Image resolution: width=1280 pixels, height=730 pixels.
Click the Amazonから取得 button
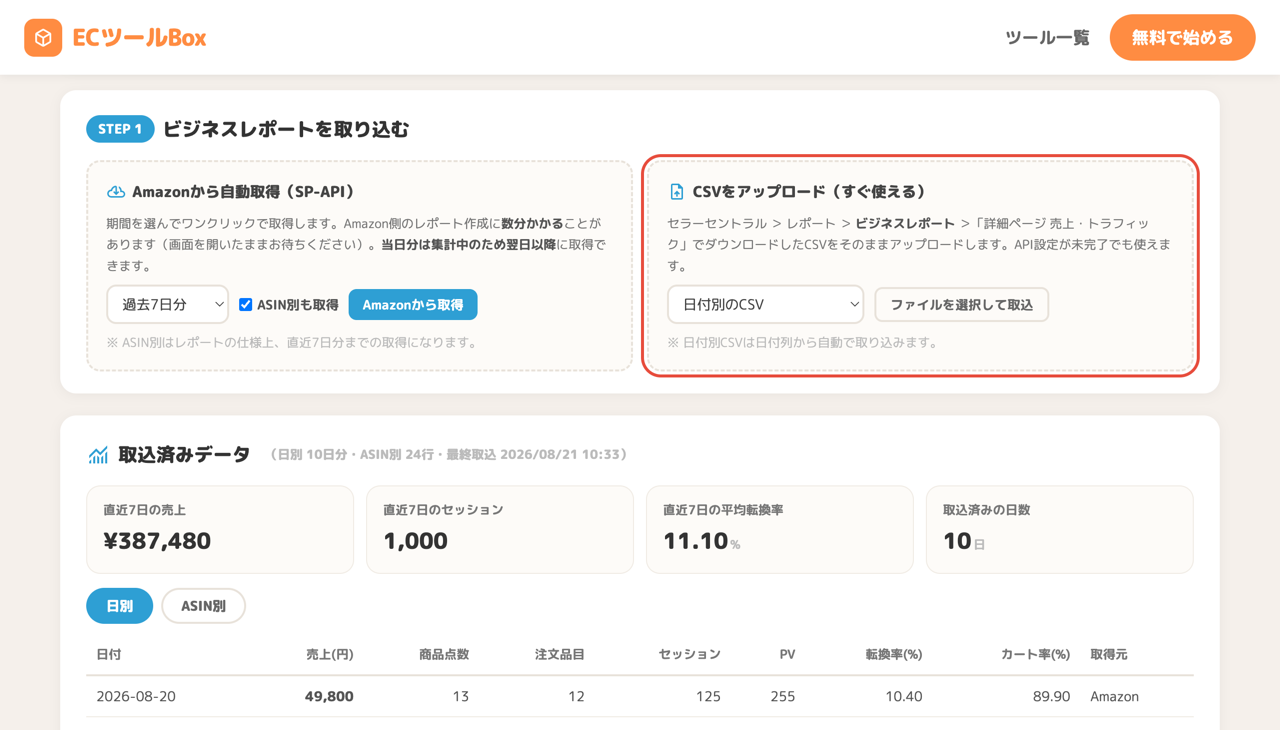coord(413,305)
